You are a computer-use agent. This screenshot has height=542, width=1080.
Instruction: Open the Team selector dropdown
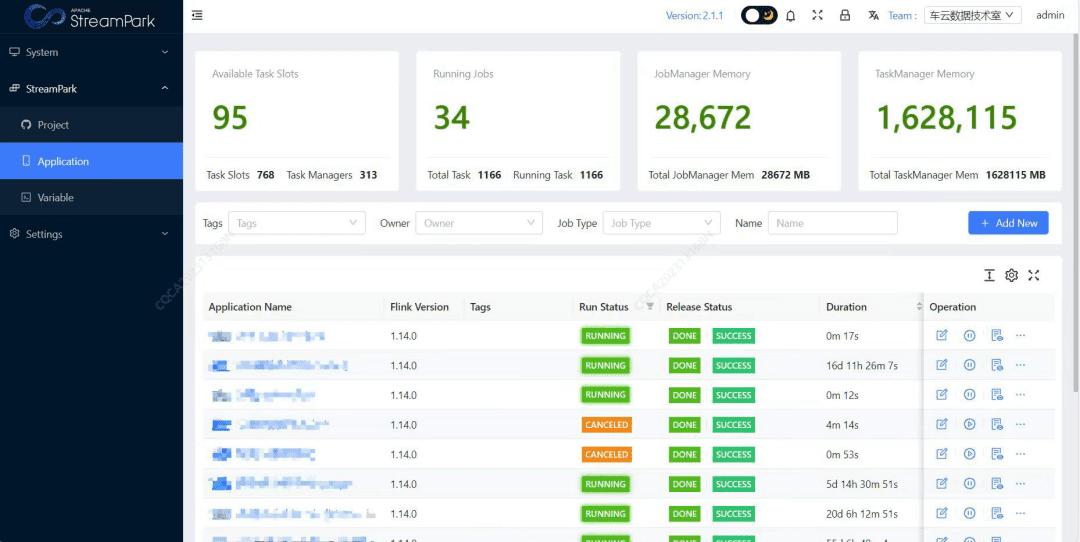click(x=971, y=15)
